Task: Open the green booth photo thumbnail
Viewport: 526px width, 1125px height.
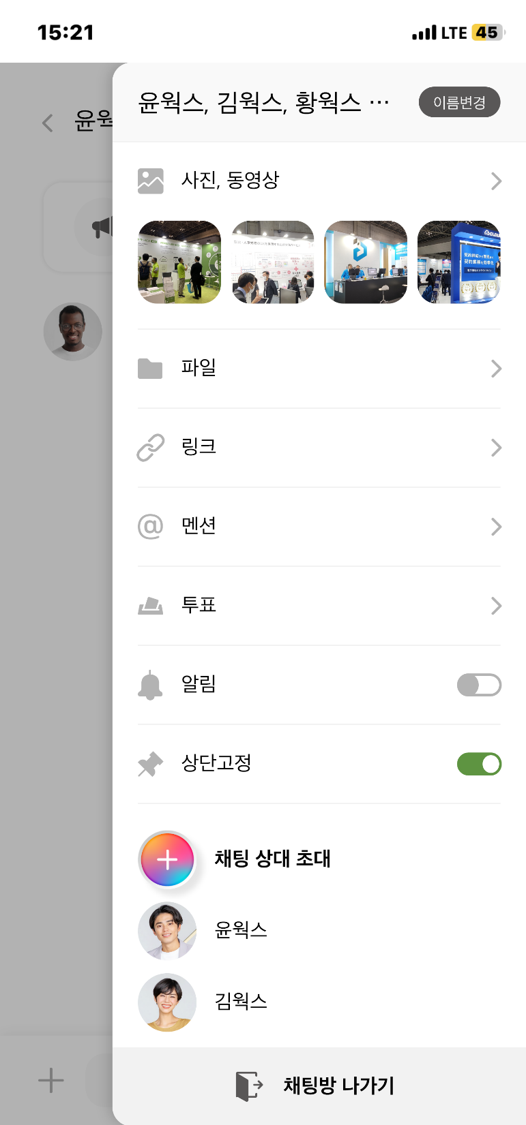Action: point(179,263)
